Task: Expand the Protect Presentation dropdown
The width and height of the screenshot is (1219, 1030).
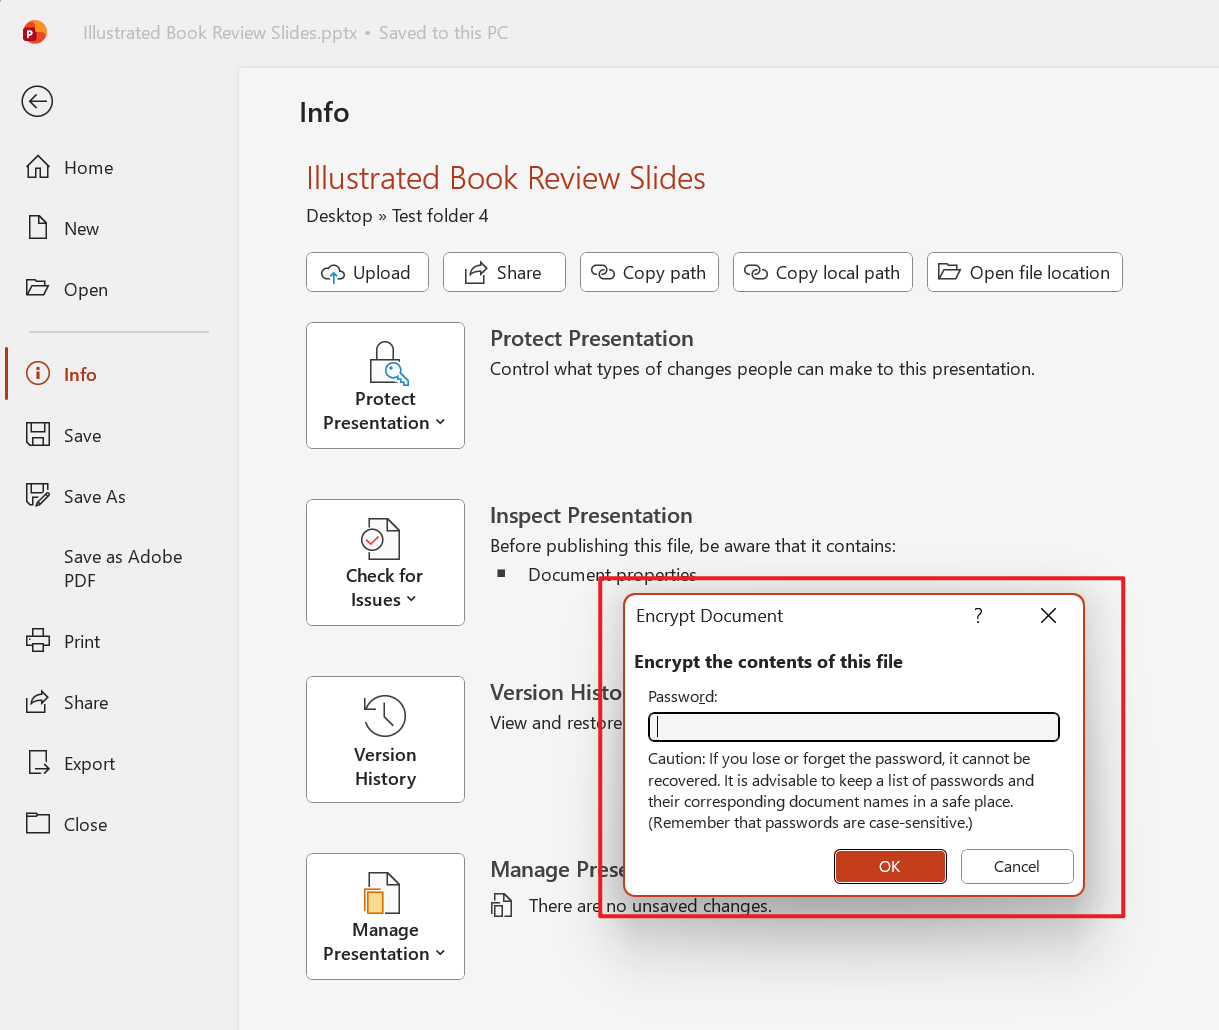Action: coord(385,386)
